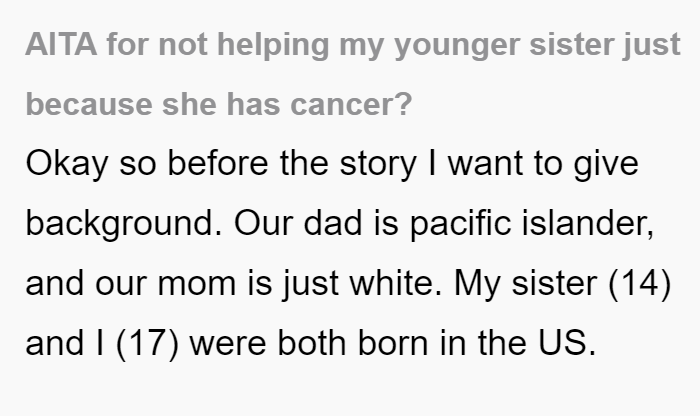Click "US." at the paragraph end
The width and height of the screenshot is (700, 416).
click(567, 343)
